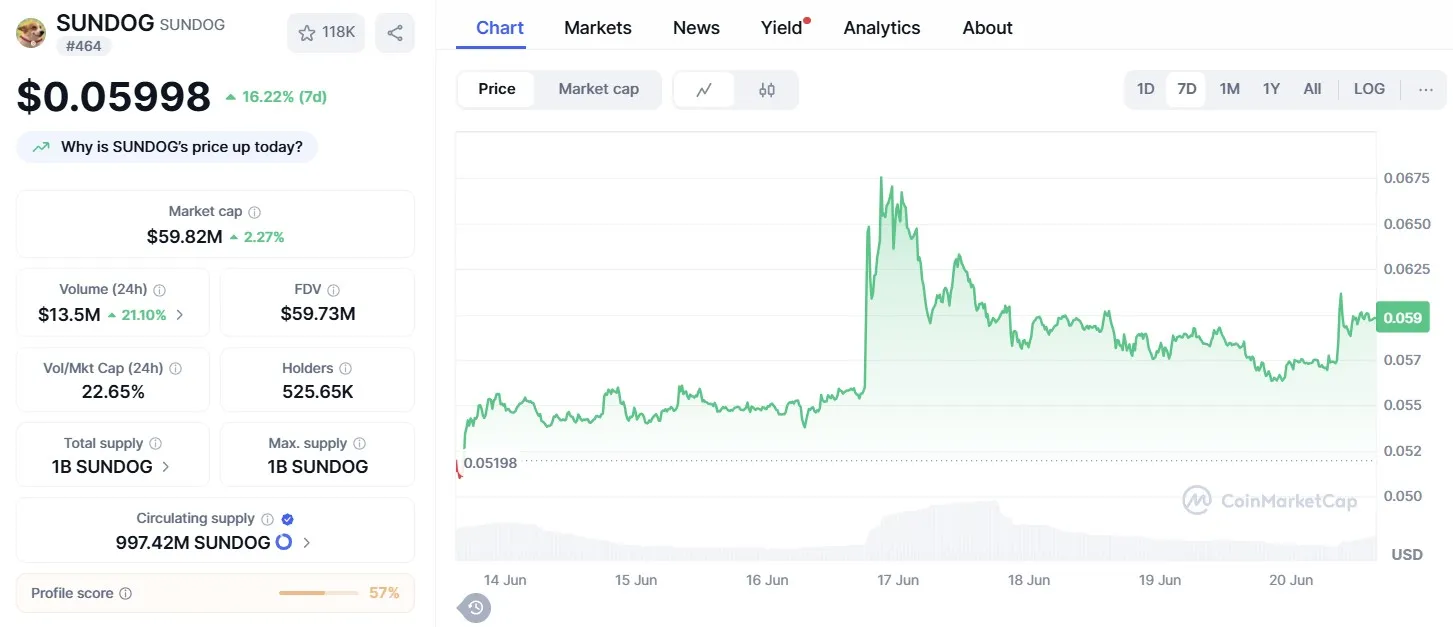Click the 0.0675 y-axis price label

1406,178
